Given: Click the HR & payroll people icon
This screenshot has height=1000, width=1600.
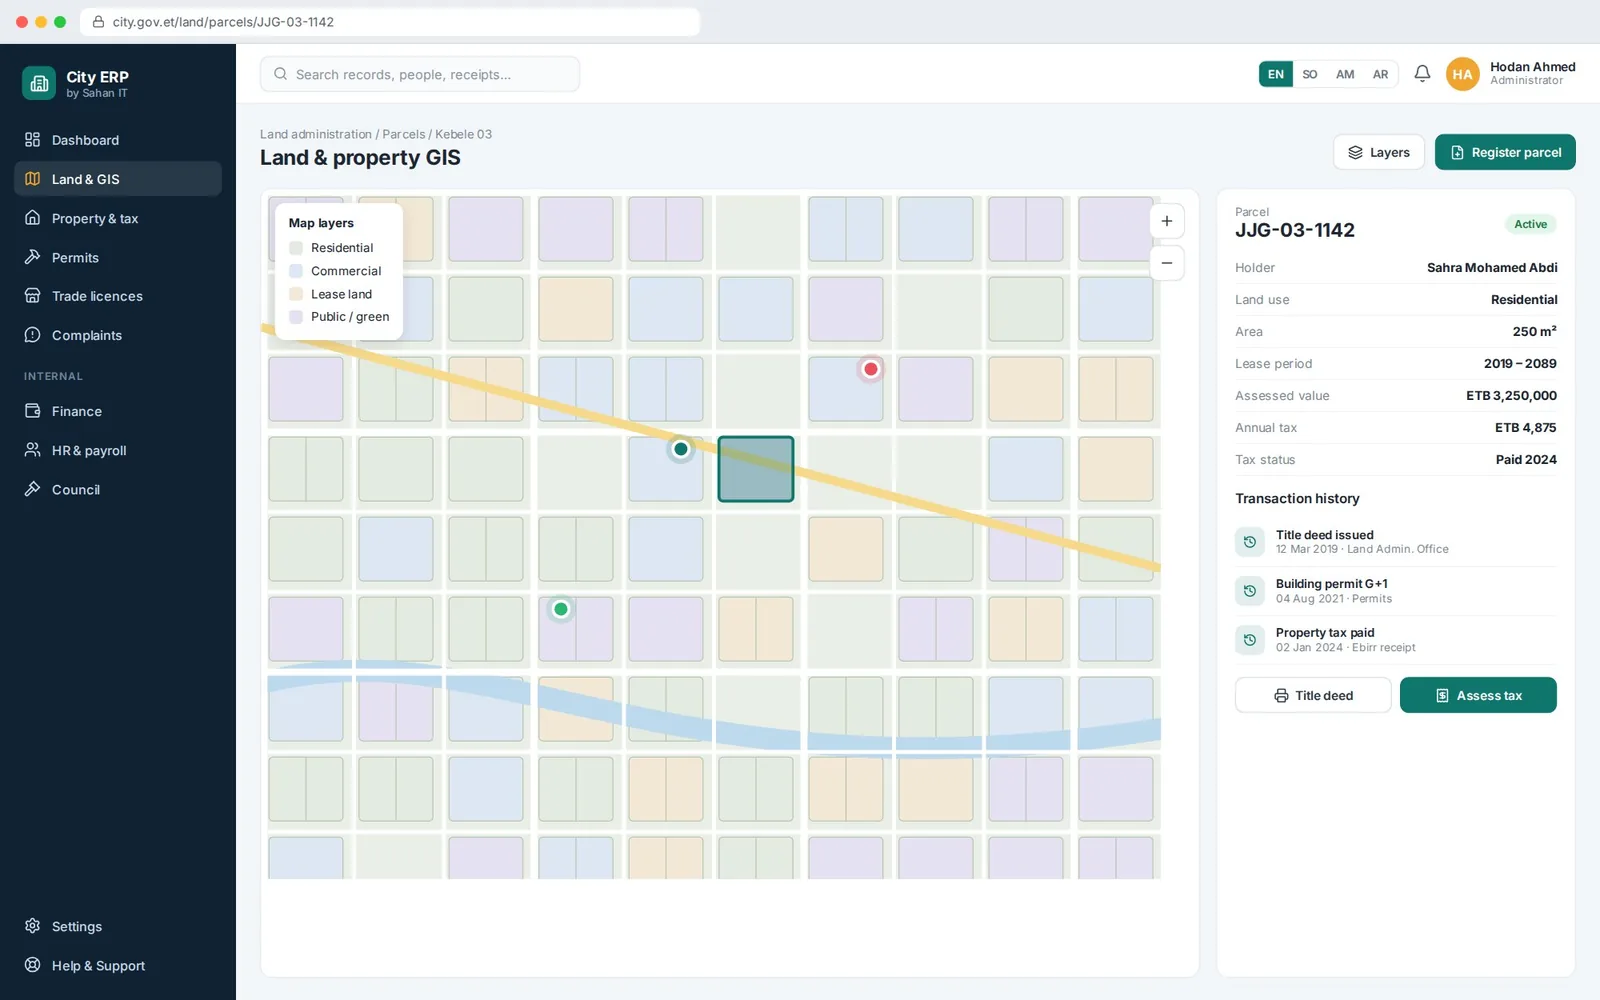Looking at the screenshot, I should [33, 450].
